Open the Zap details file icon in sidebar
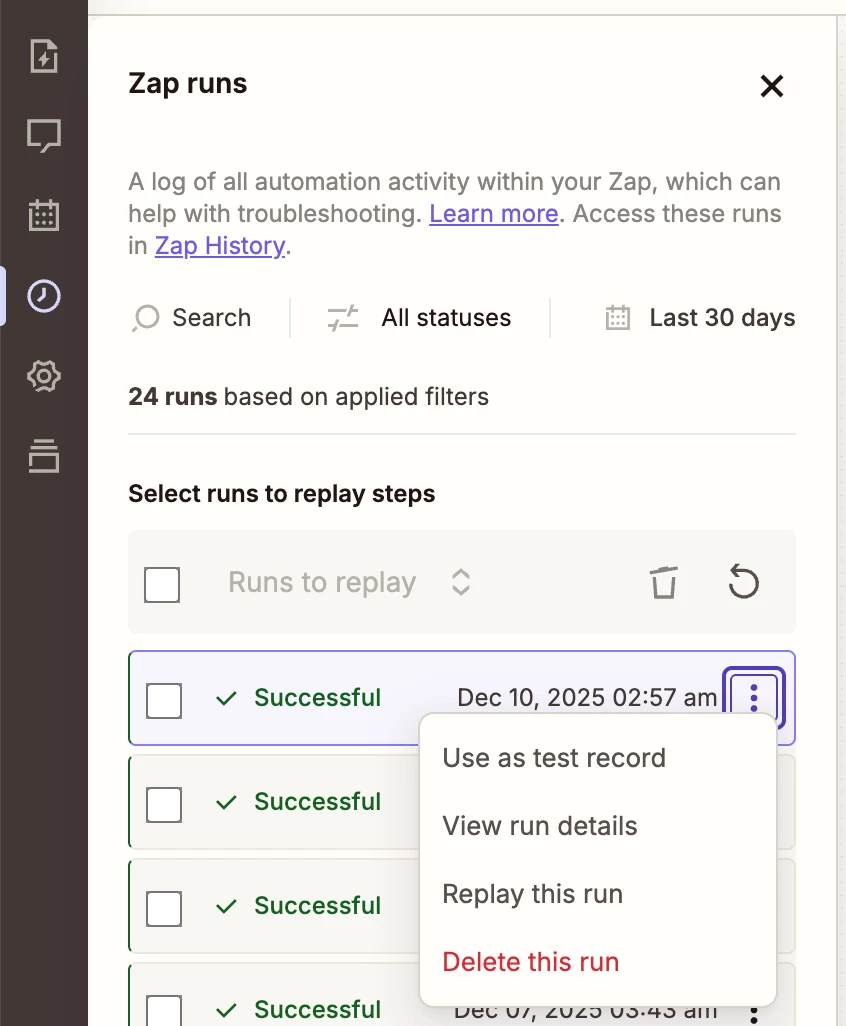The image size is (846, 1026). 44,56
